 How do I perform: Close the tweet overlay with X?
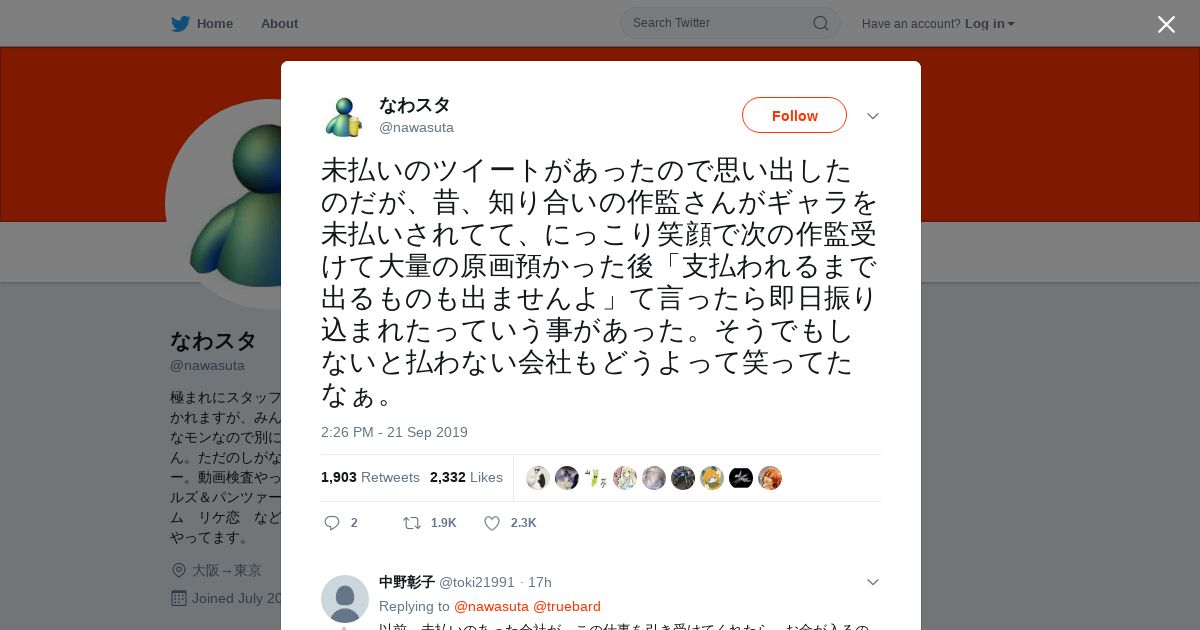(1166, 24)
